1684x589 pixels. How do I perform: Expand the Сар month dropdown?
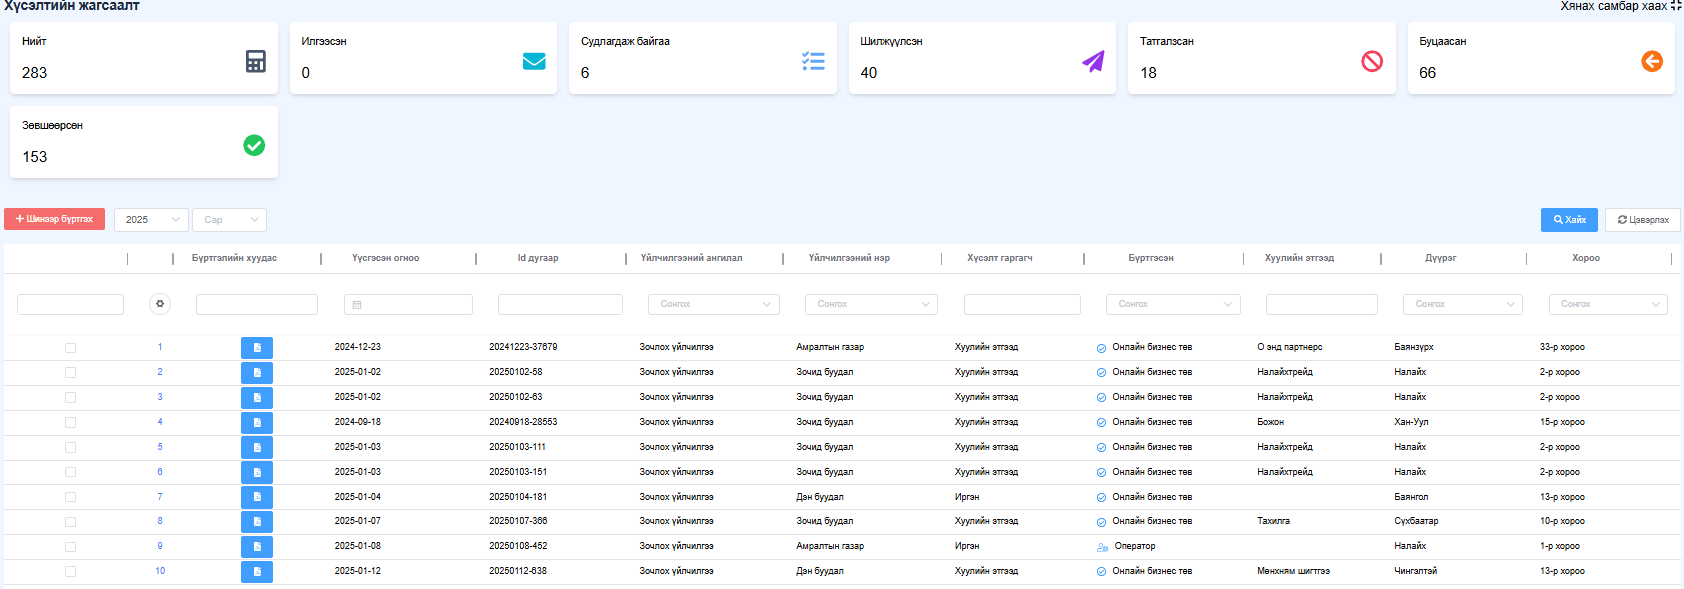[x=229, y=220]
